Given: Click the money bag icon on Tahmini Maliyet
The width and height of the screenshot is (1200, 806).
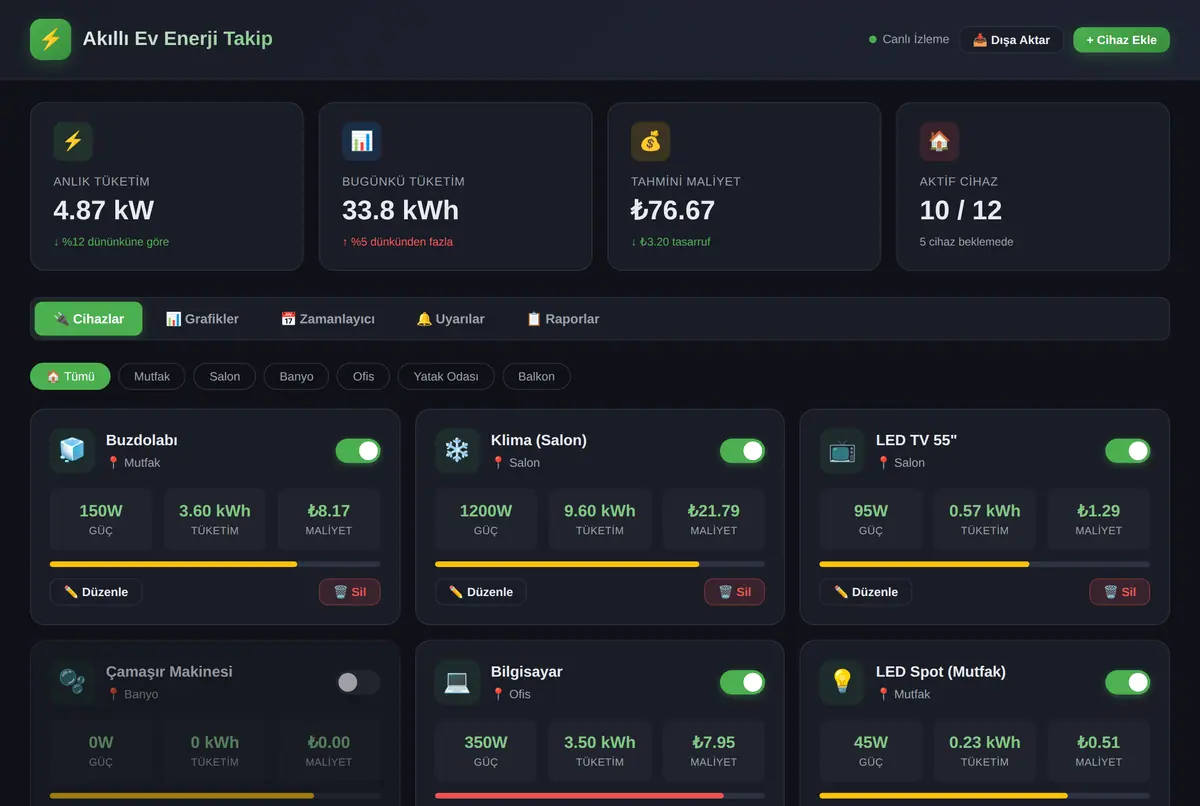Looking at the screenshot, I should click(x=650, y=142).
